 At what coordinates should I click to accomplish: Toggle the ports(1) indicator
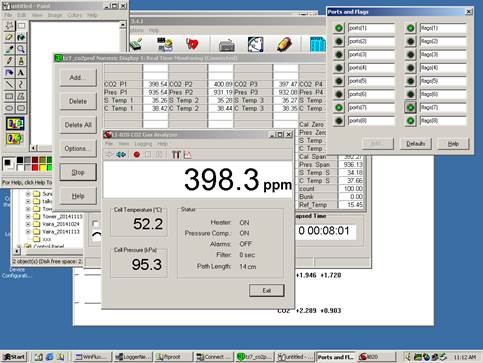(339, 28)
